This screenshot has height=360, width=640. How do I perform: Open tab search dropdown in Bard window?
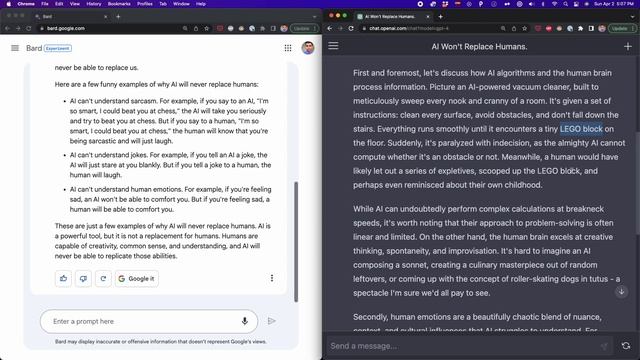tap(314, 17)
